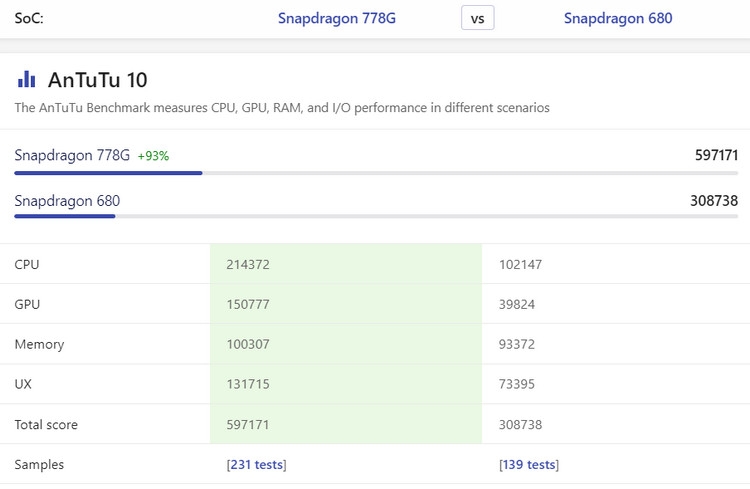Click the Snapdragon 680 score progress bar

click(376, 216)
